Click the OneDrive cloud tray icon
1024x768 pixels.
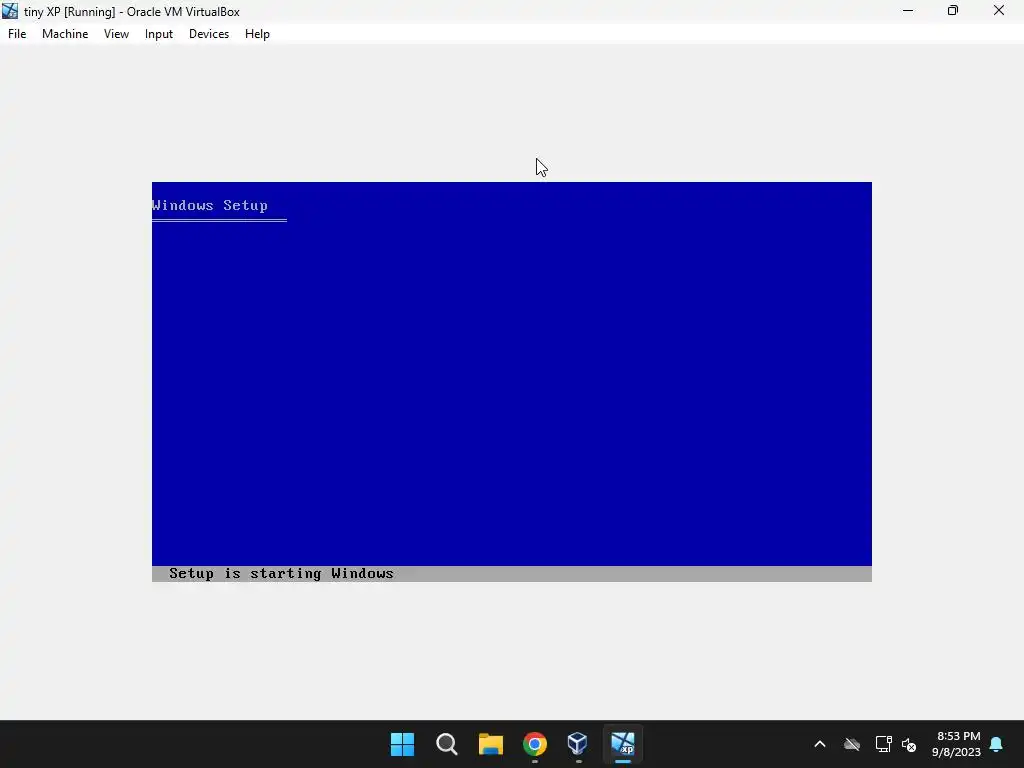(852, 744)
